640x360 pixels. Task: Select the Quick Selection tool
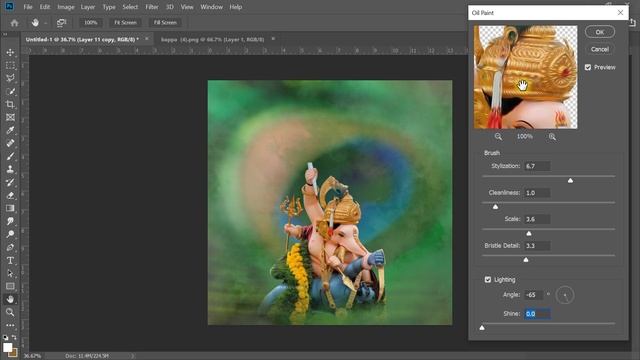point(10,91)
